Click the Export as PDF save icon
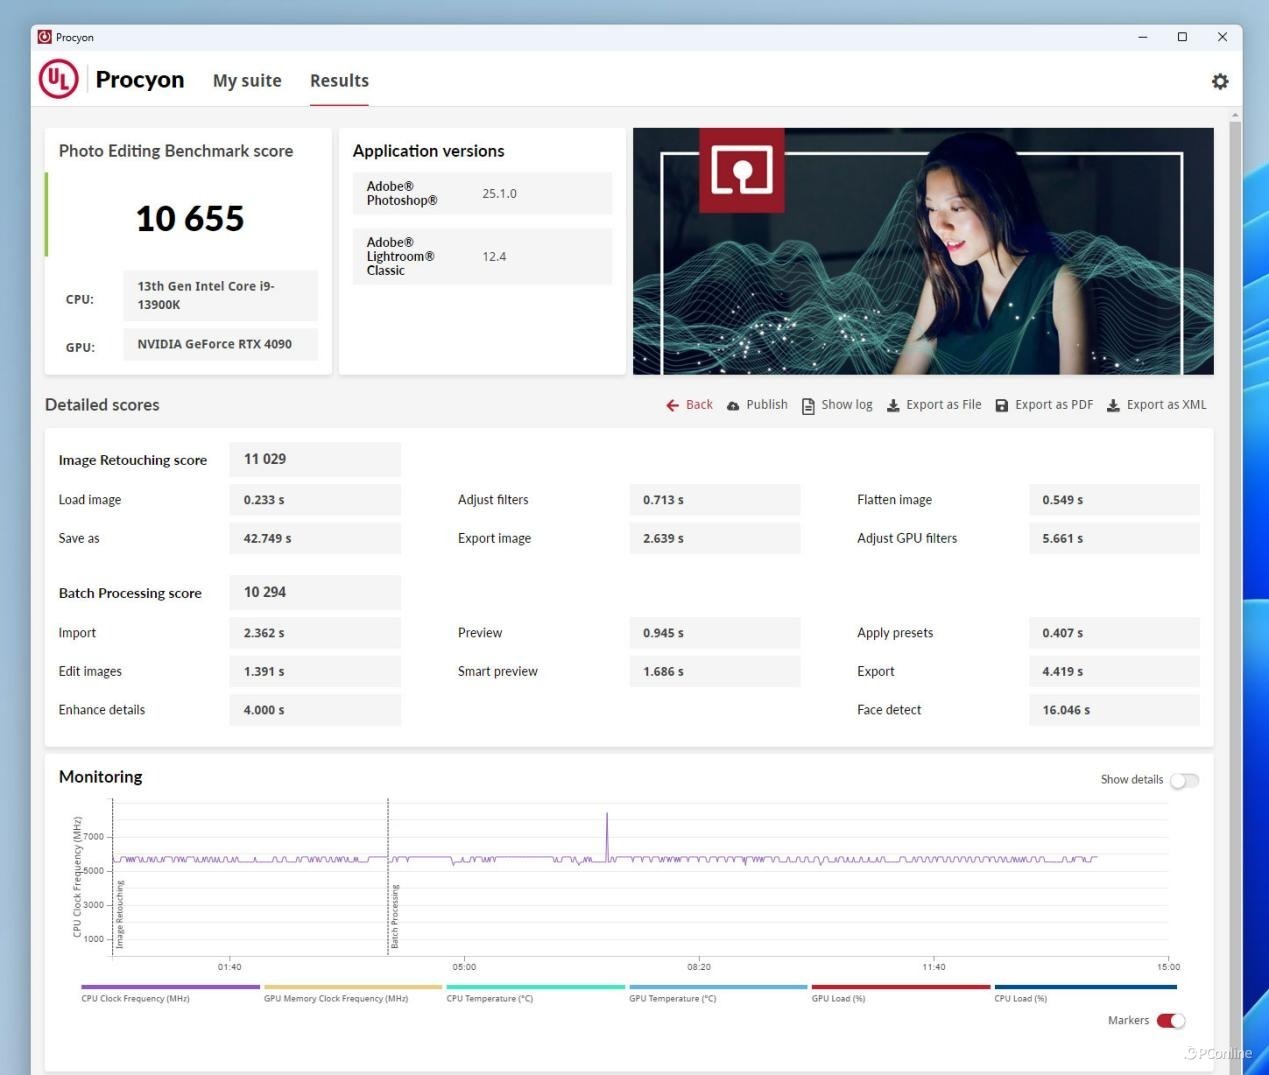Screen dimensions: 1269x1075 1001,405
